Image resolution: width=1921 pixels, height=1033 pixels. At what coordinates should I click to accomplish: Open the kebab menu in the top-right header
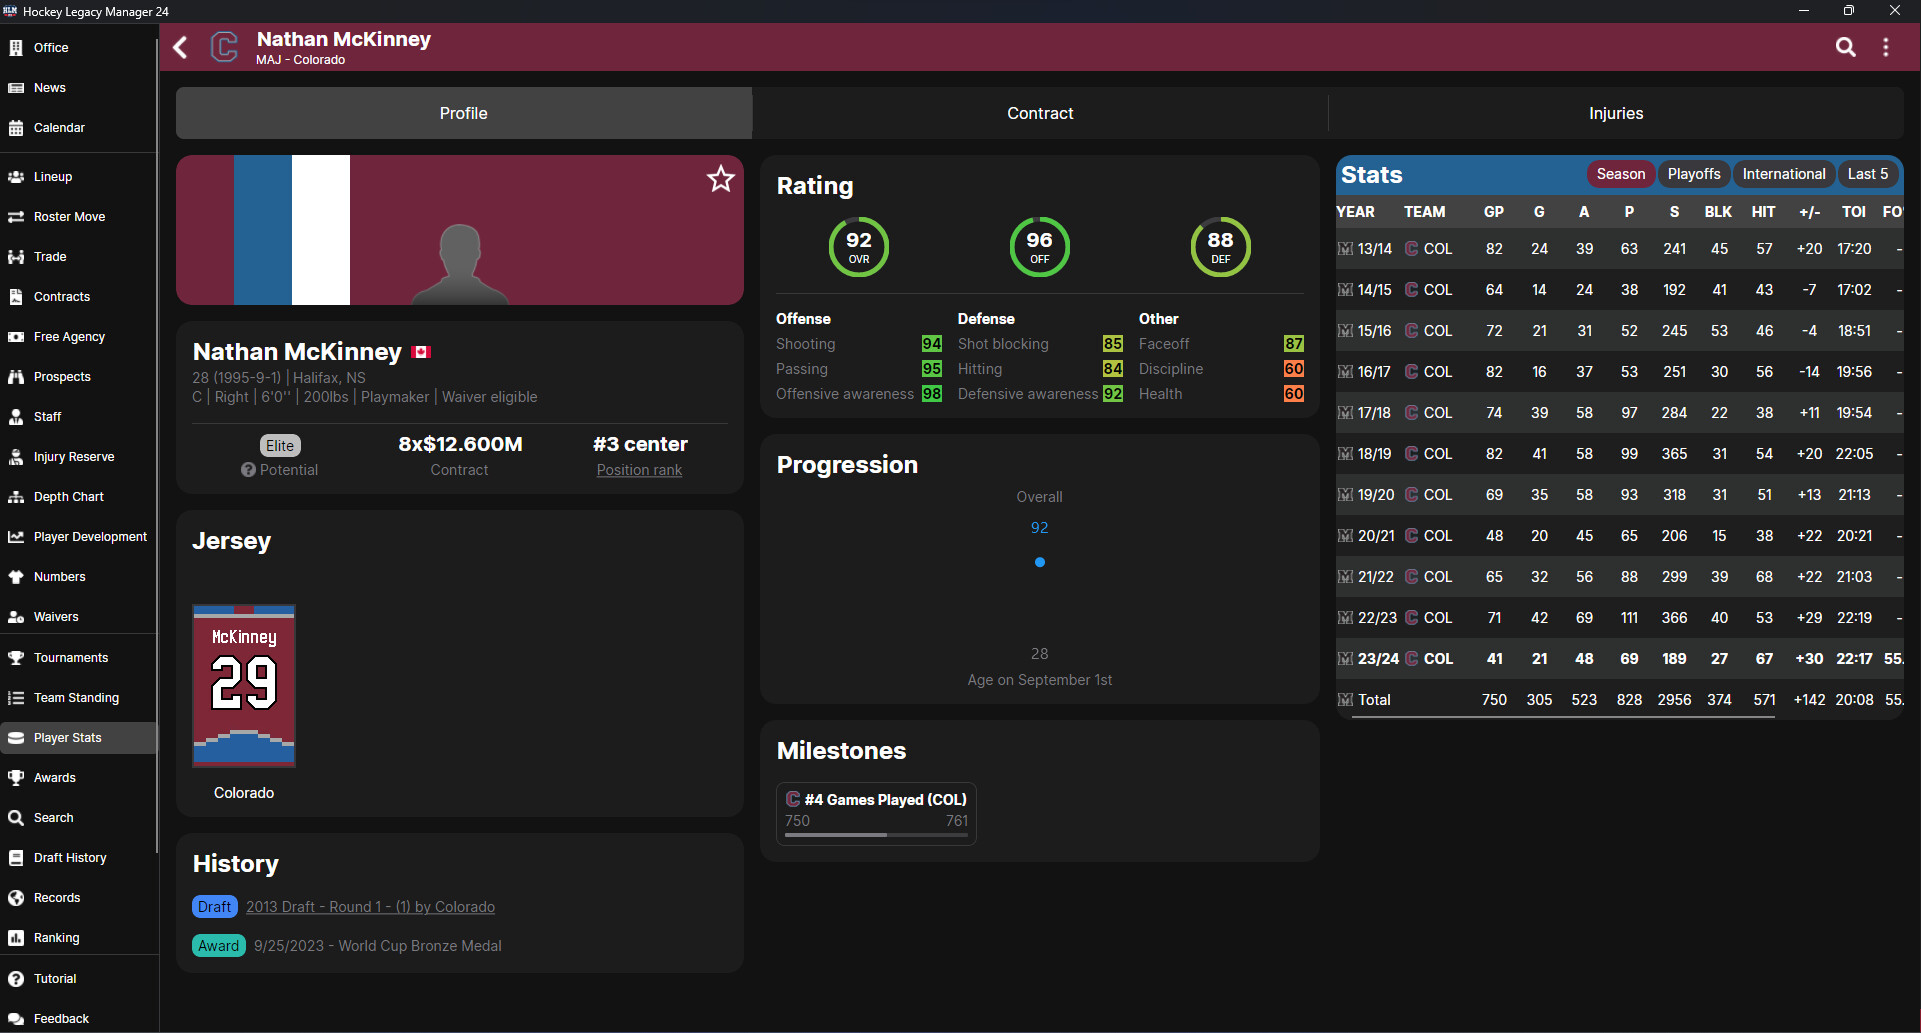point(1888,46)
